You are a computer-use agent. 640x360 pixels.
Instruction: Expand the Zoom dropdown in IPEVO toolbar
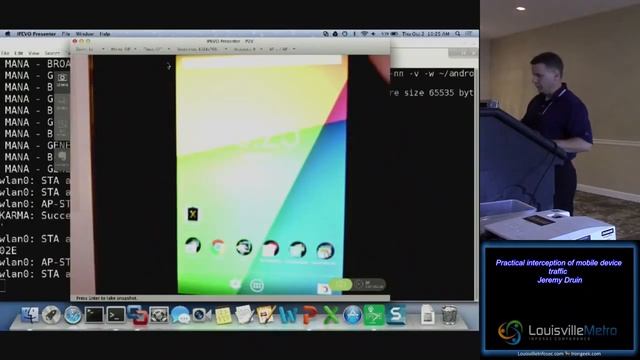(x=156, y=49)
